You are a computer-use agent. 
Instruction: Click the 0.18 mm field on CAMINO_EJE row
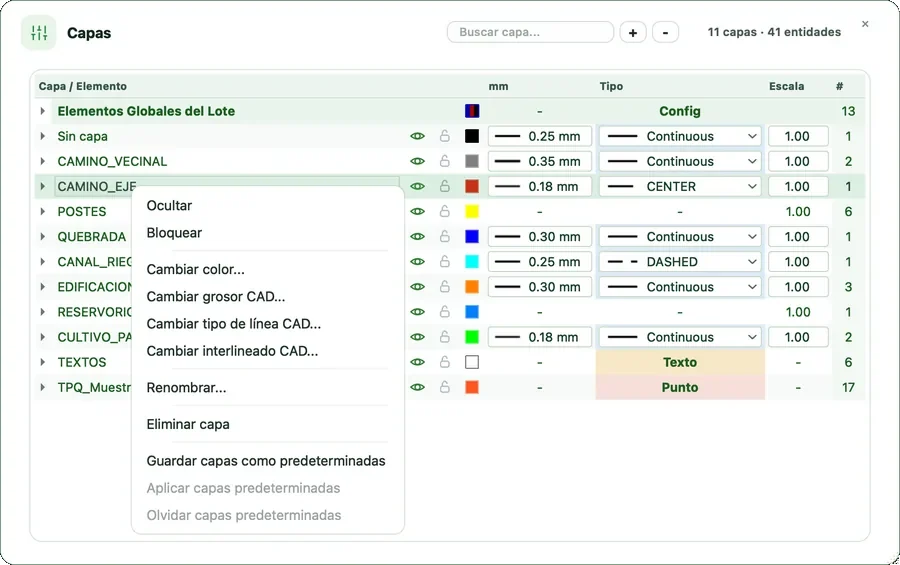pyautogui.click(x=540, y=186)
